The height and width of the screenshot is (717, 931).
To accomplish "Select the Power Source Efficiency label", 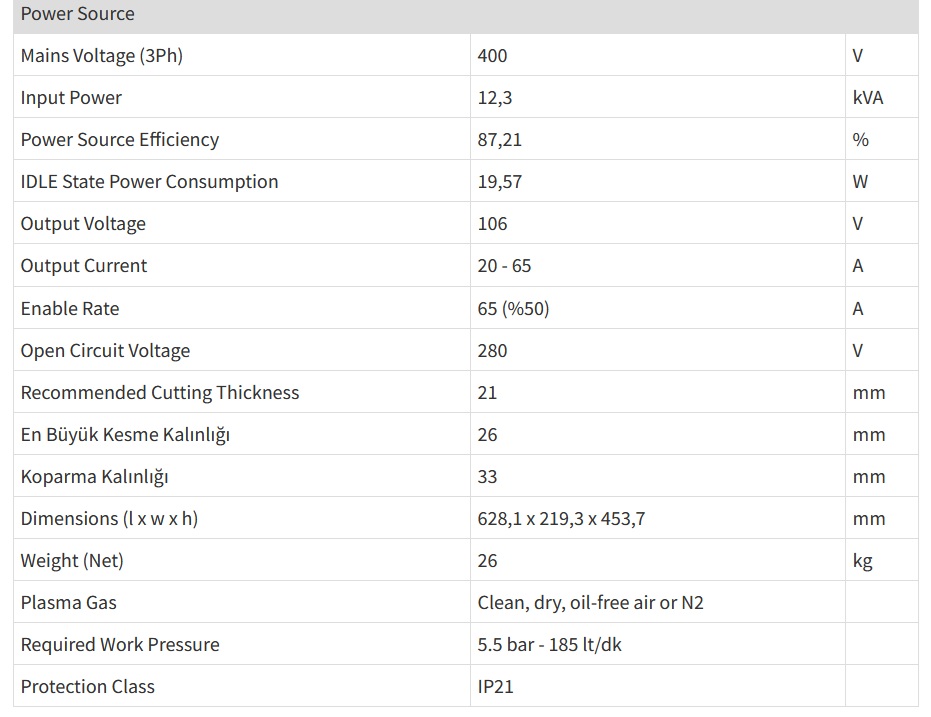I will click(120, 140).
